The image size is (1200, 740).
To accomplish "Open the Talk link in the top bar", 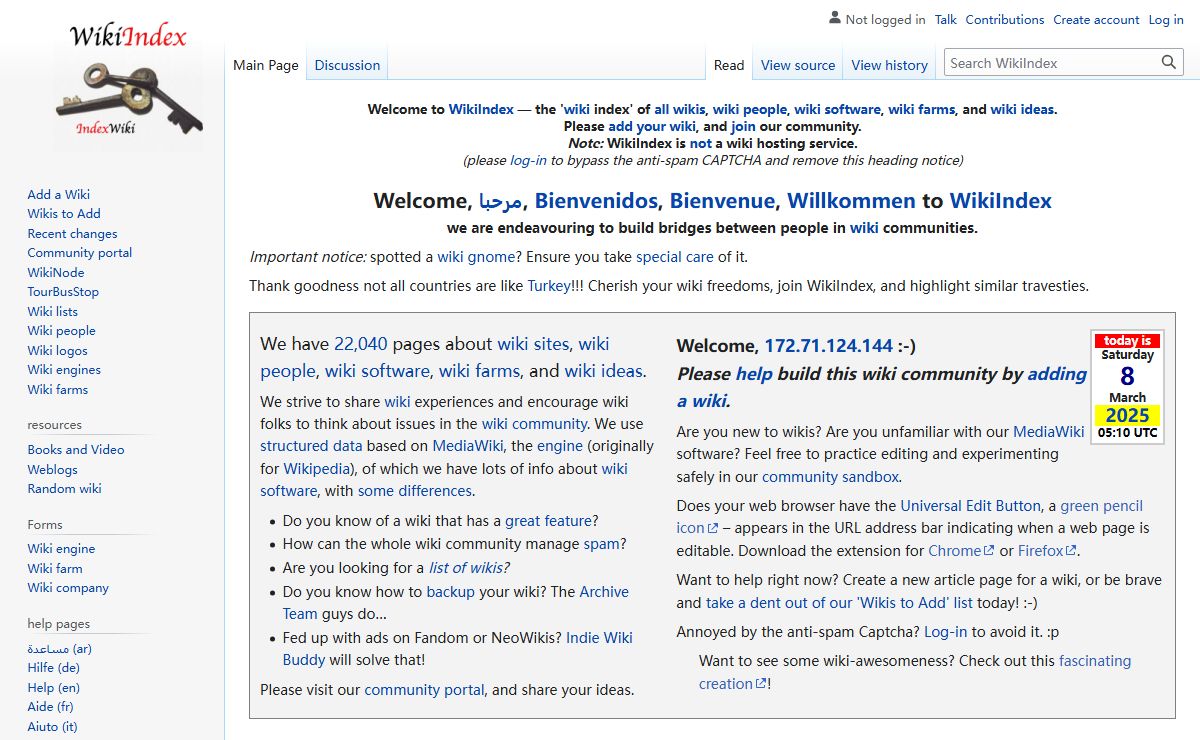I will pyautogui.click(x=946, y=19).
